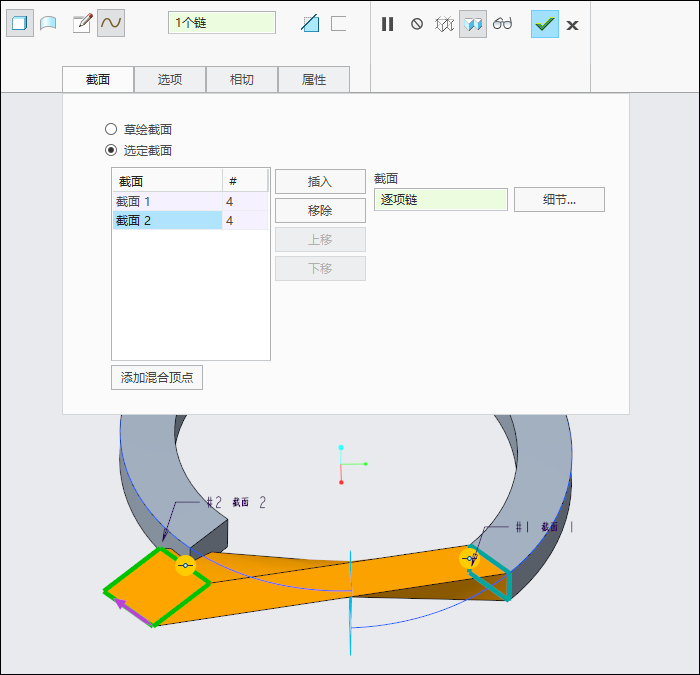The image size is (700, 675).
Task: Cancel the feature with the X
Action: pos(572,25)
